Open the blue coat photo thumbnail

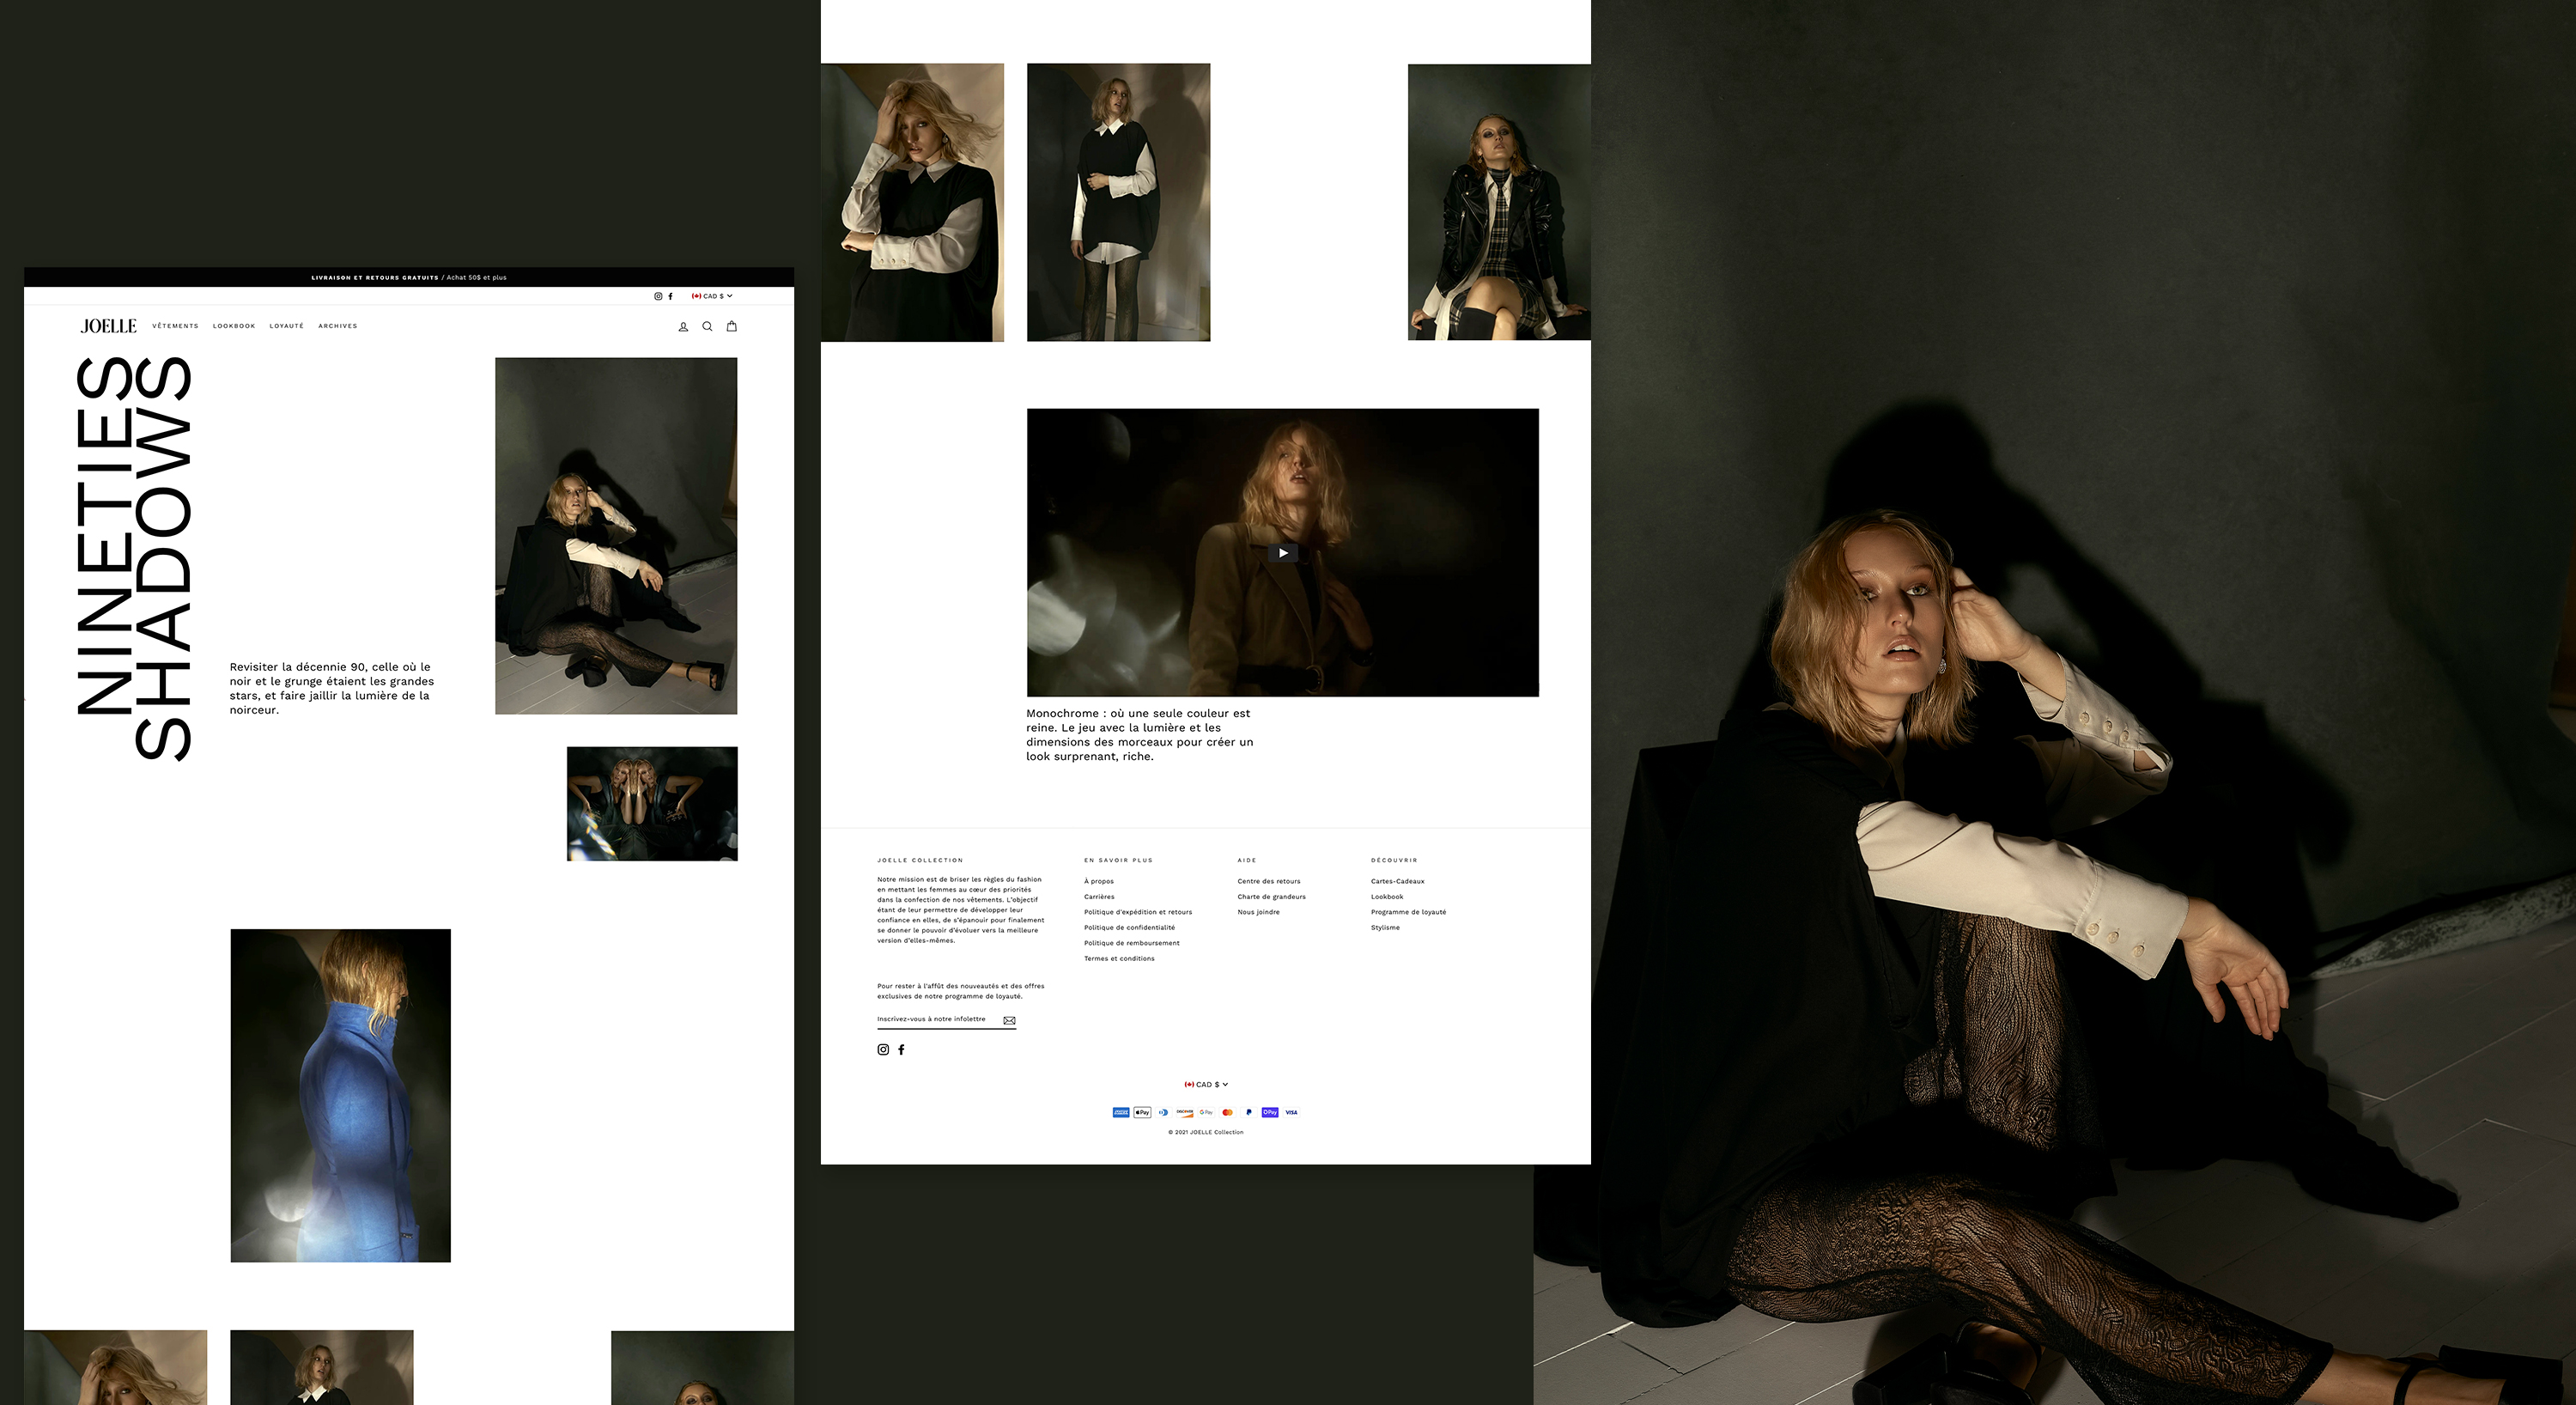(x=340, y=1095)
